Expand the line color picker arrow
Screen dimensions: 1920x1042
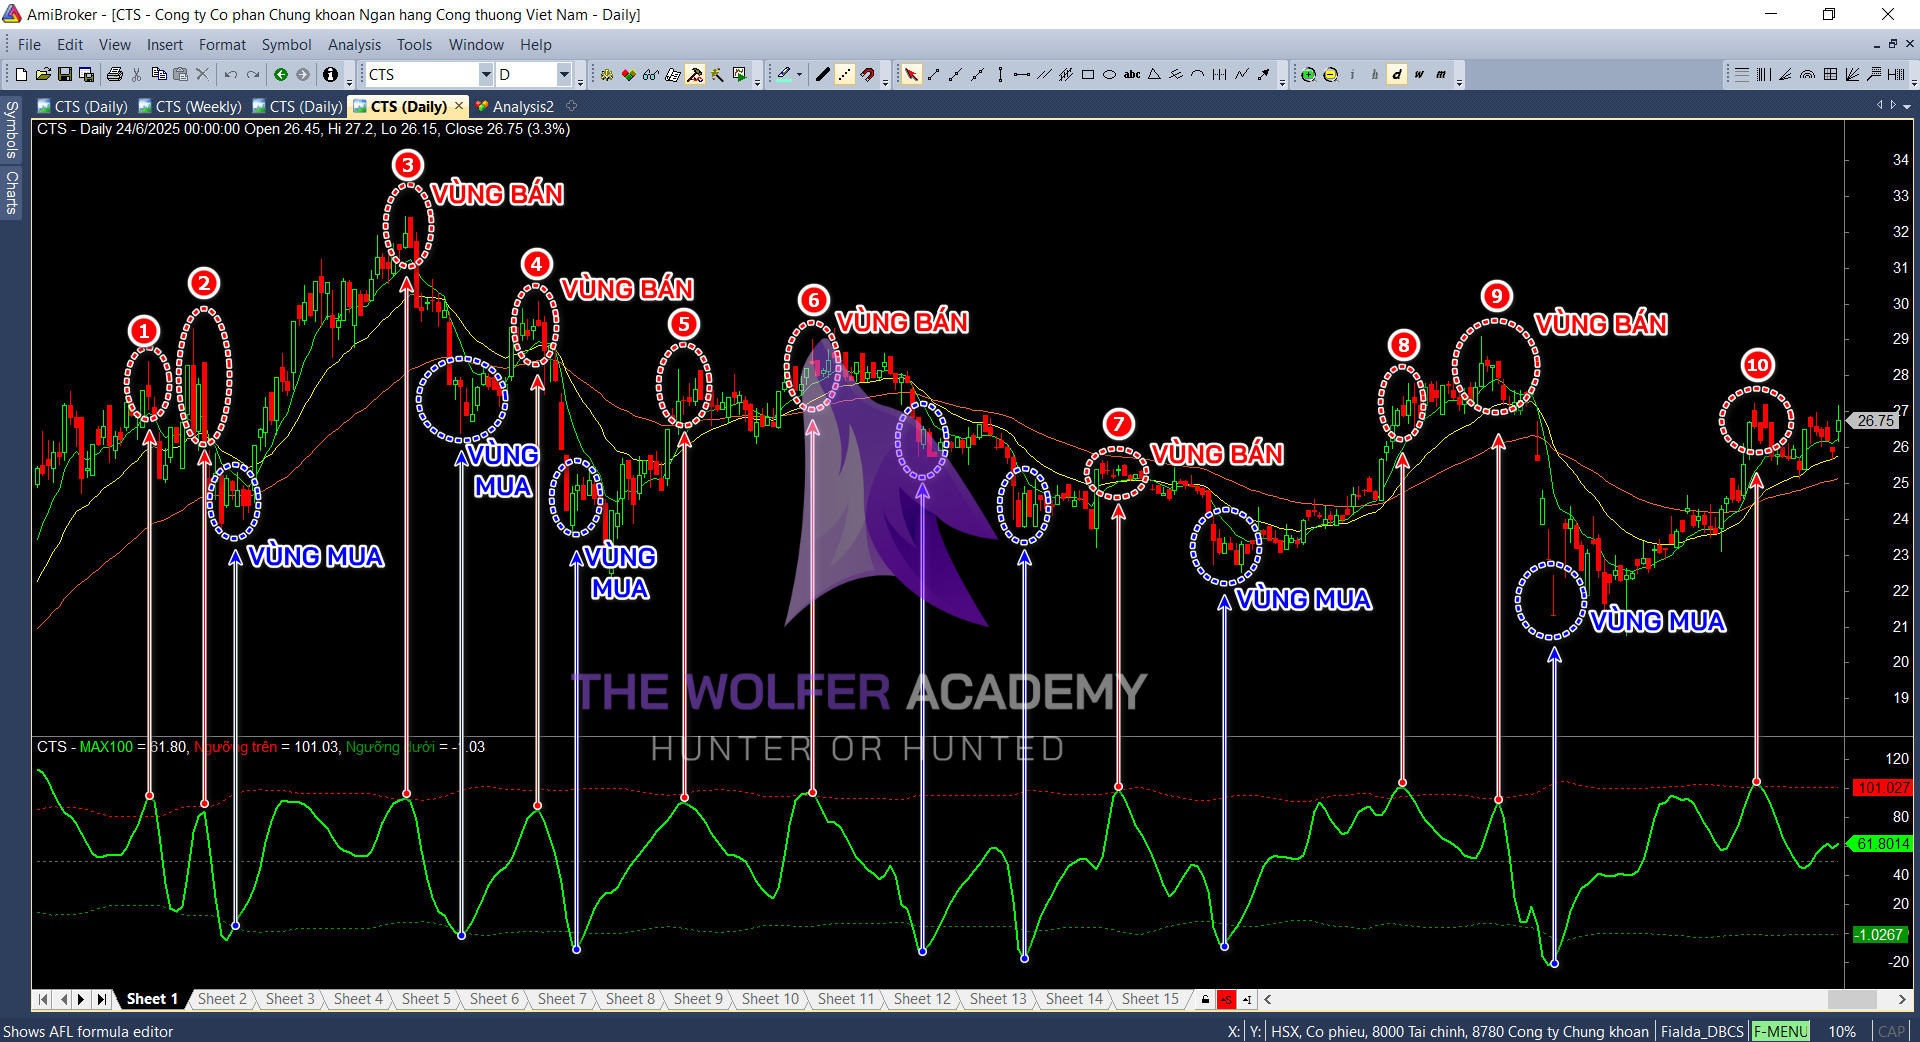coord(799,74)
